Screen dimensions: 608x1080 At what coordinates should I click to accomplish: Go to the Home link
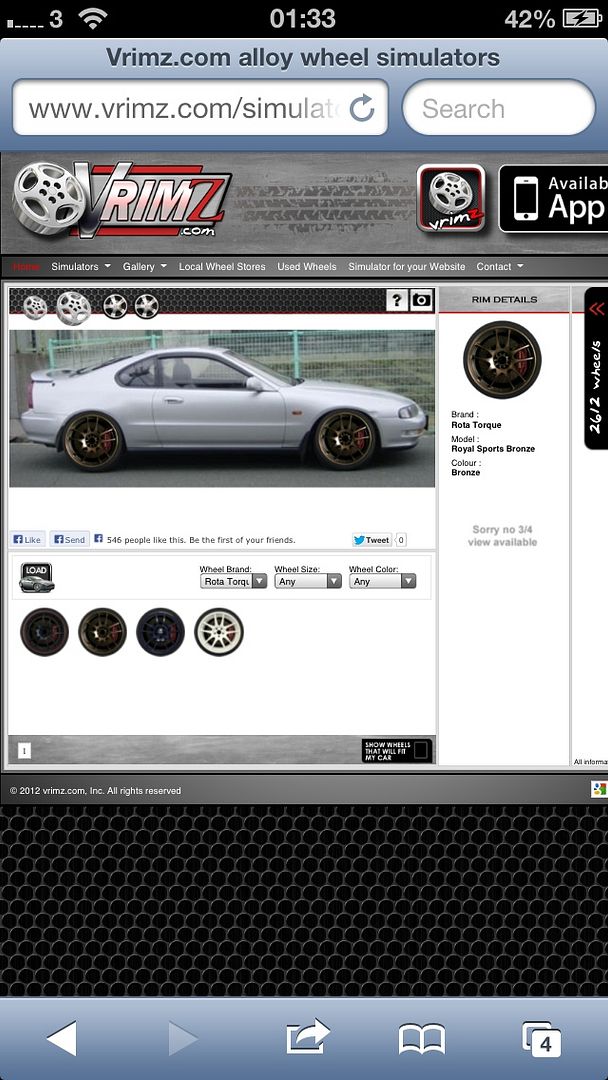click(x=26, y=267)
